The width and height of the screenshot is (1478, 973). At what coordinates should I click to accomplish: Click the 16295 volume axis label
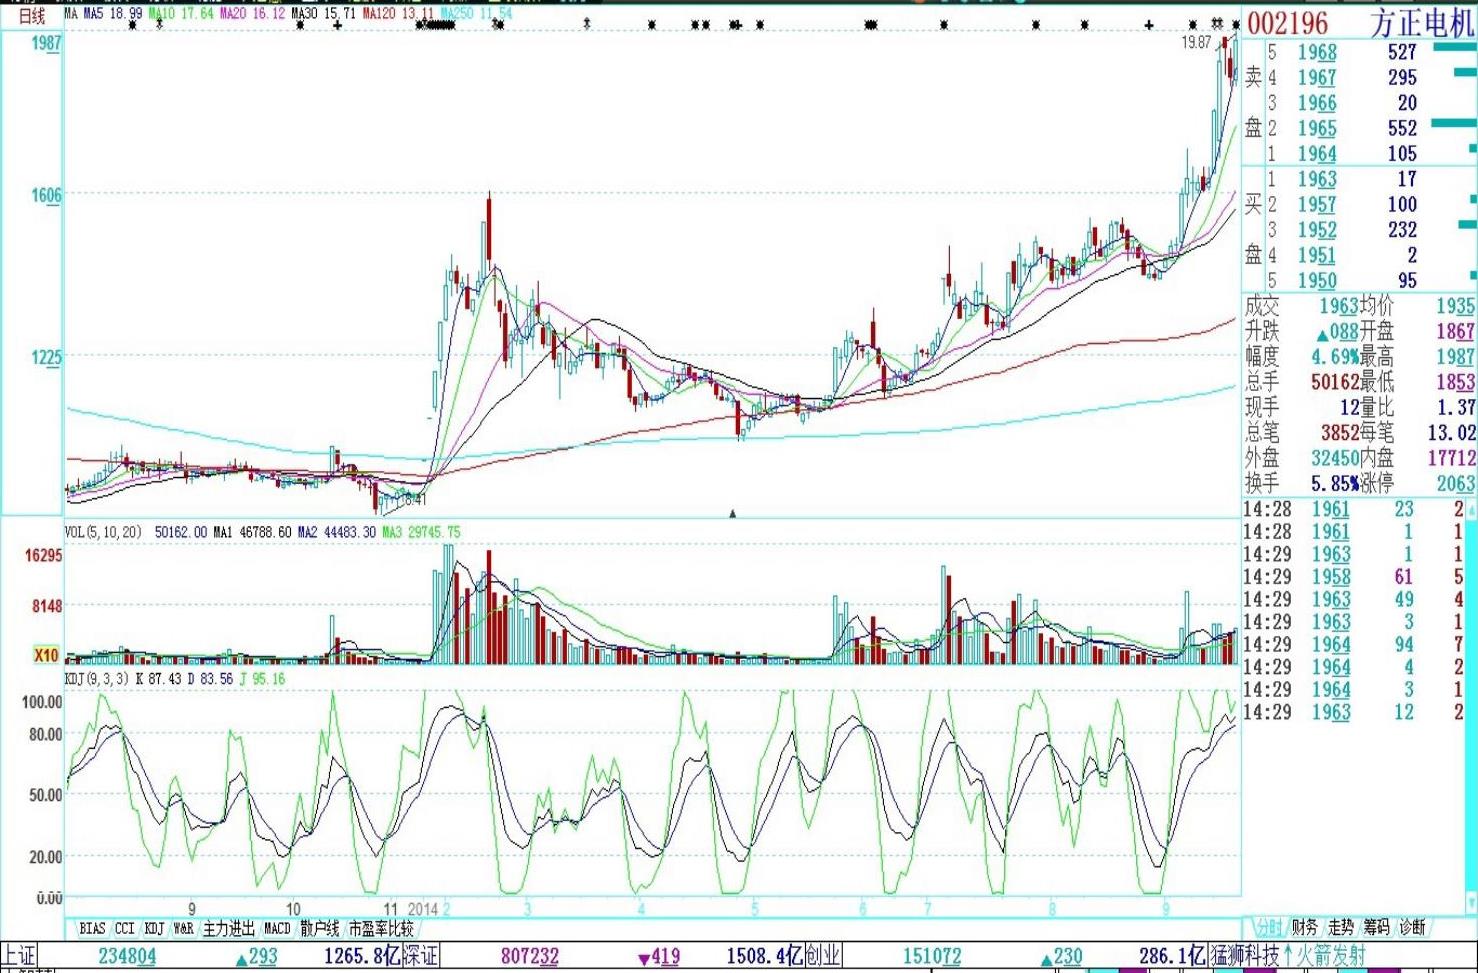(x=43, y=556)
